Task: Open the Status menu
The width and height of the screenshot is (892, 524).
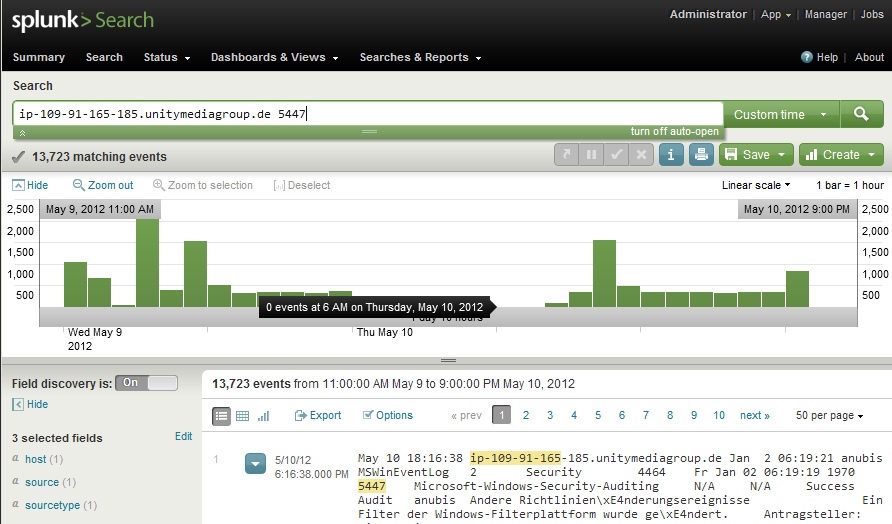Action: [x=167, y=57]
